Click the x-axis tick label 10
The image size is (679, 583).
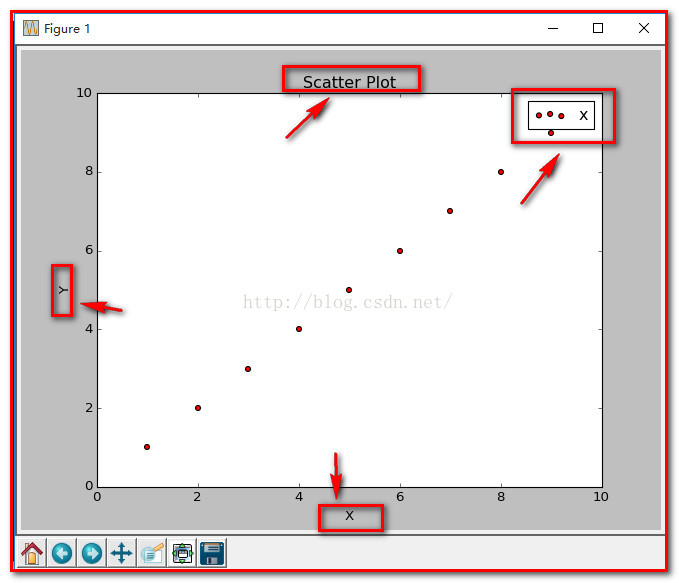tap(601, 497)
